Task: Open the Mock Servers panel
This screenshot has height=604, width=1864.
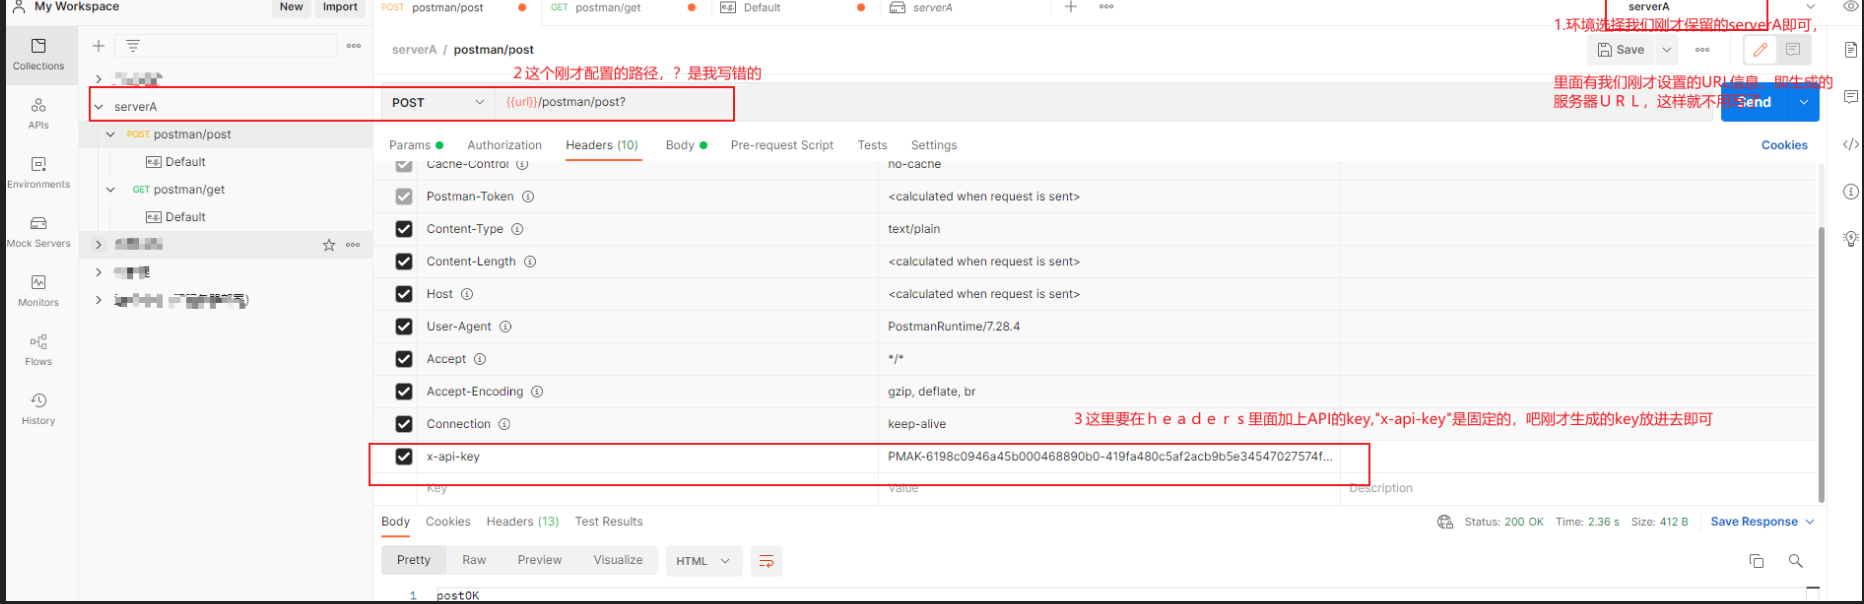Action: (39, 231)
